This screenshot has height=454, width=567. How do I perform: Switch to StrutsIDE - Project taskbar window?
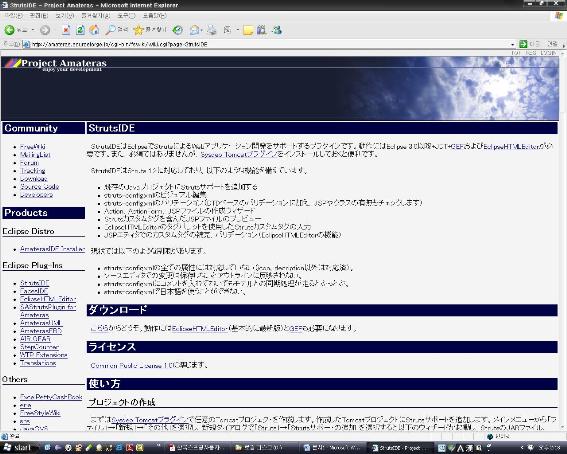(400, 448)
